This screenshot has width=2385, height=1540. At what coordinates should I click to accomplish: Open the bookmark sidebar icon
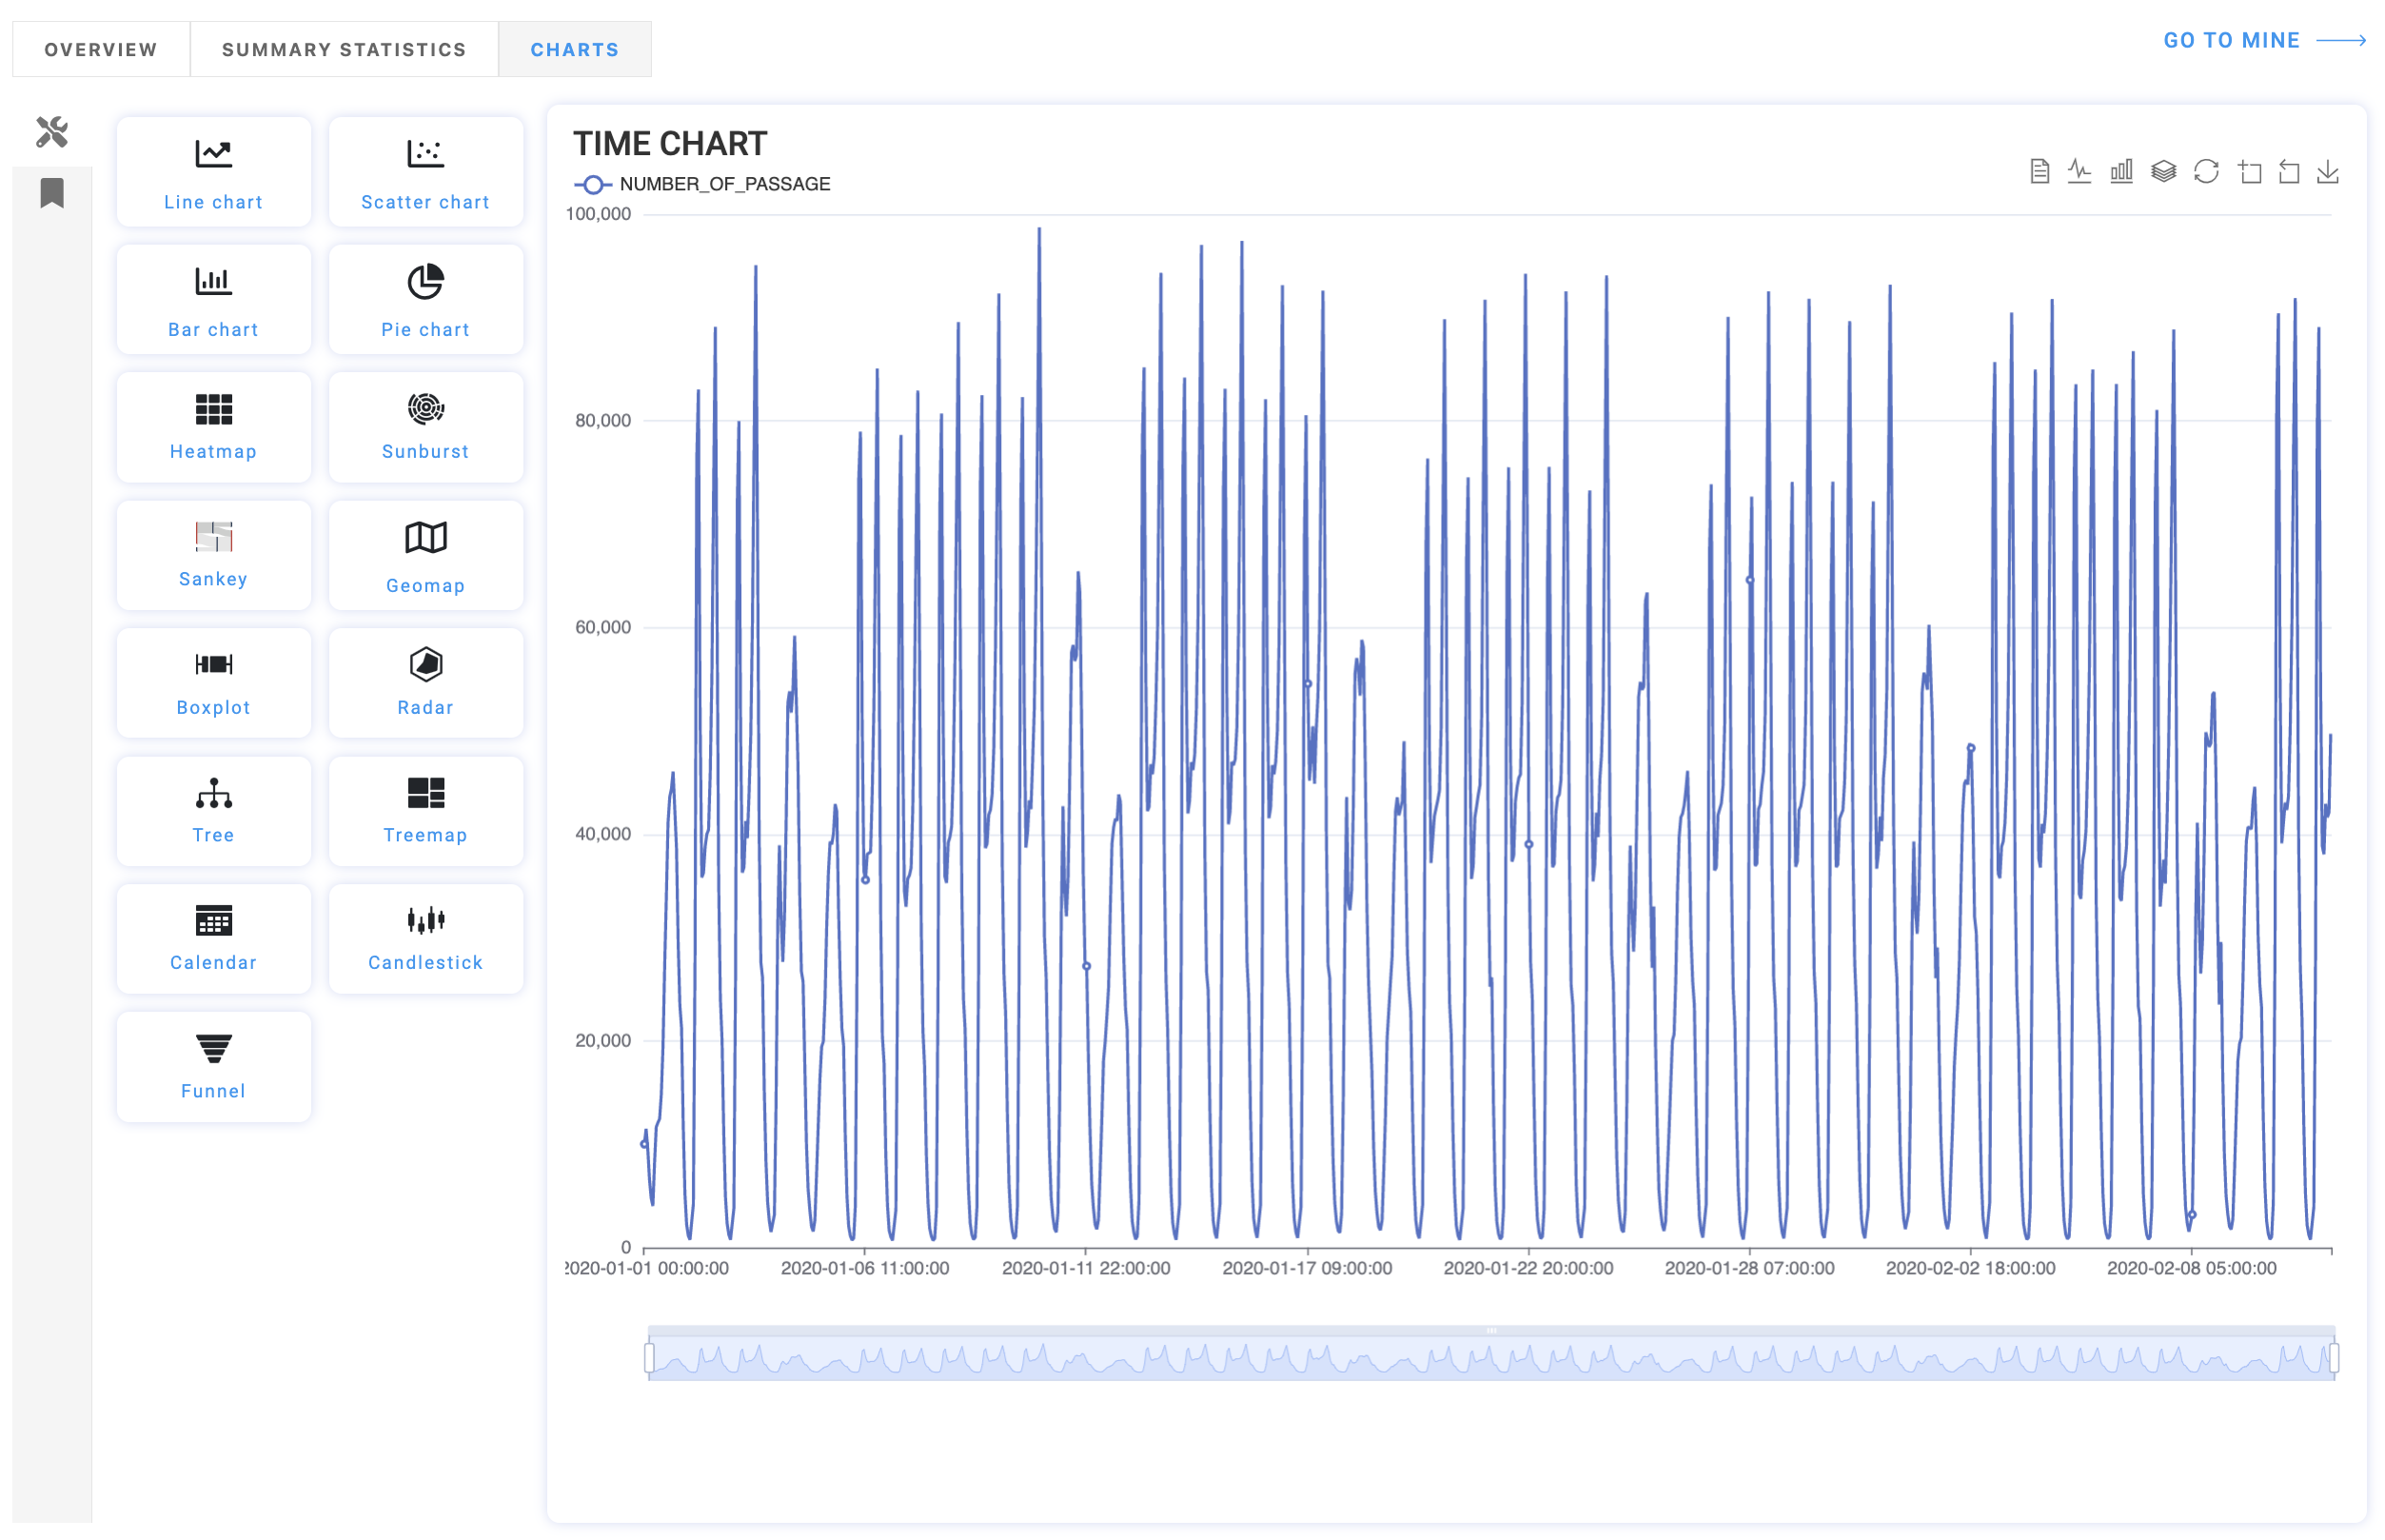pos(52,193)
